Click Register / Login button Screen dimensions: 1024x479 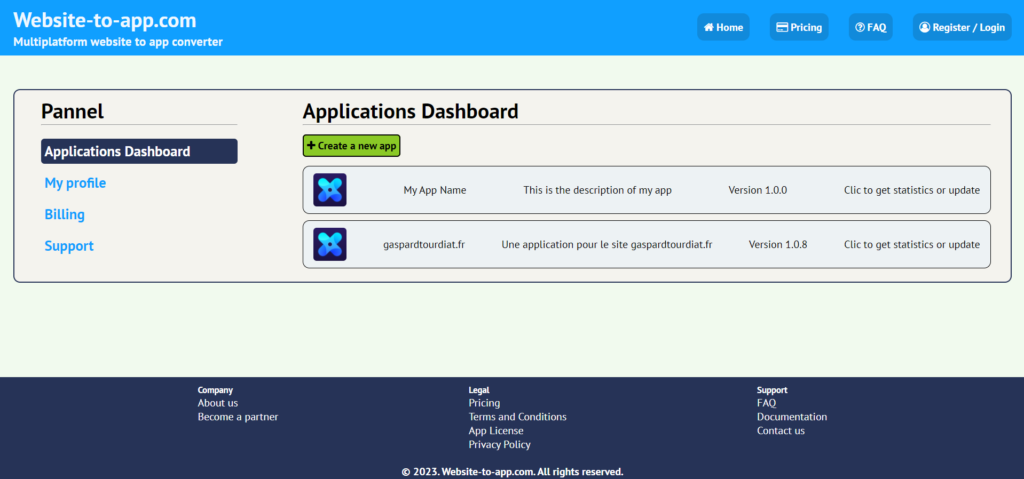pyautogui.click(x=961, y=28)
